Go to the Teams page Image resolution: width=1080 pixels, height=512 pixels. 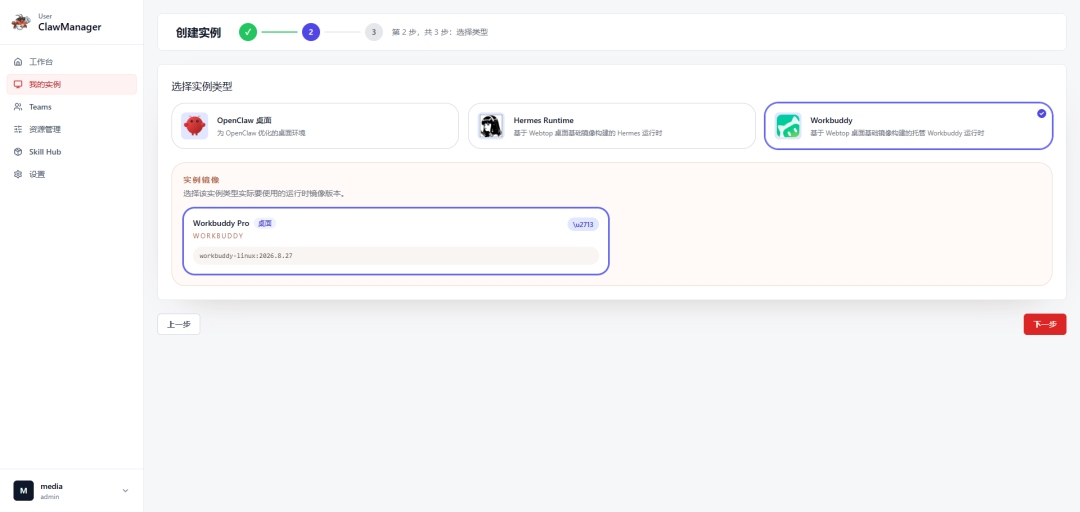point(72,107)
